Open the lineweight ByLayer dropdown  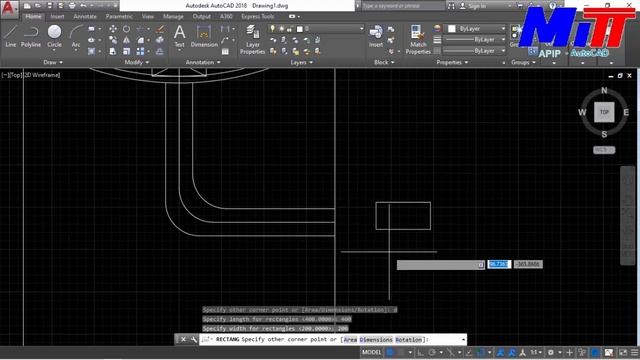(x=475, y=40)
